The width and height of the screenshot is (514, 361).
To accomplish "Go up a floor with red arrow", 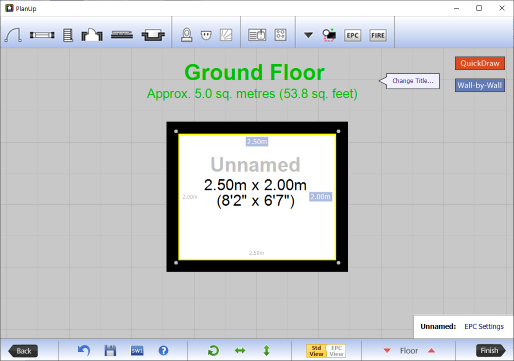I will click(x=431, y=350).
